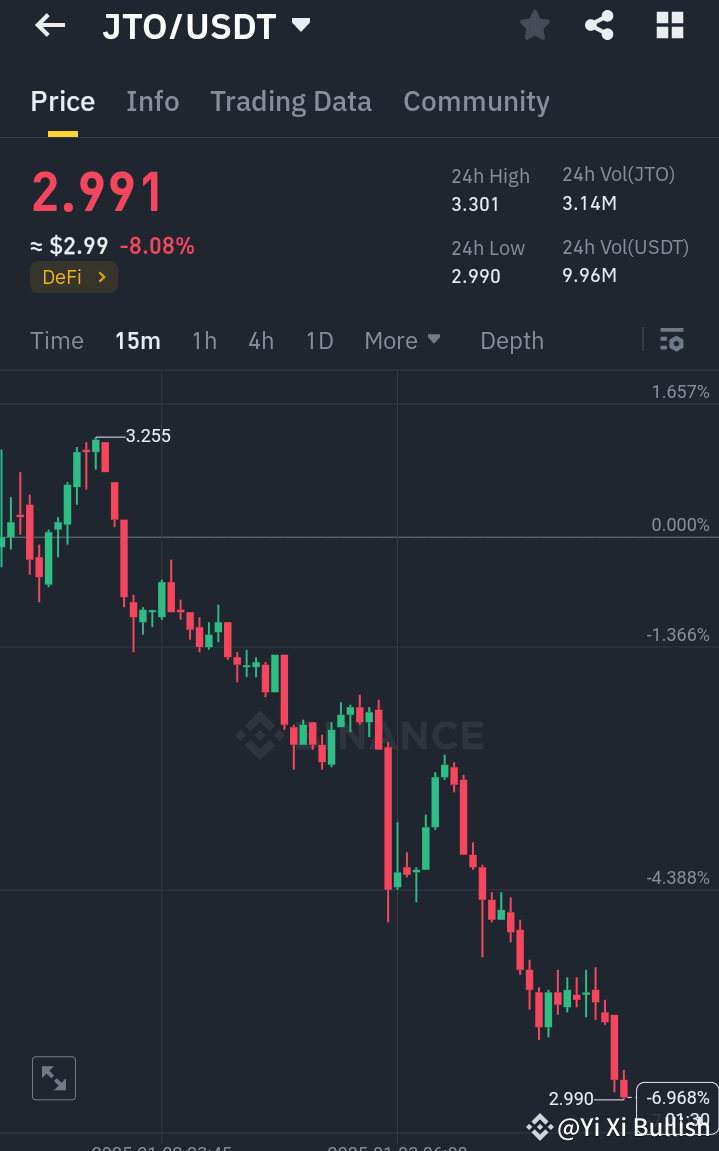The width and height of the screenshot is (719, 1151).
Task: Stay on the Price tab
Action: pos(62,101)
